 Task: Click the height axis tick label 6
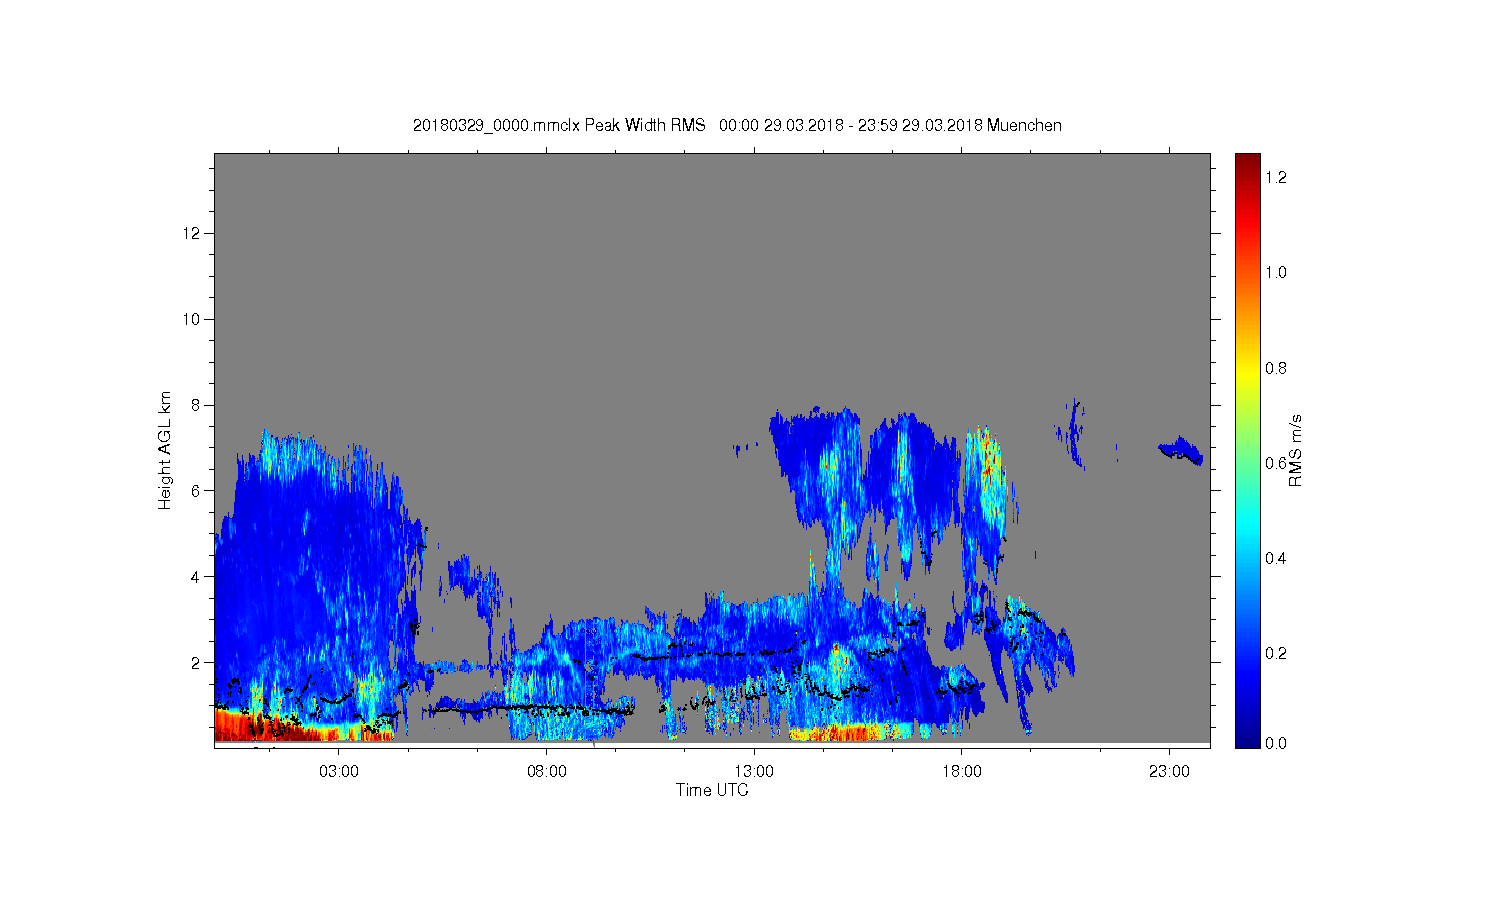click(197, 491)
